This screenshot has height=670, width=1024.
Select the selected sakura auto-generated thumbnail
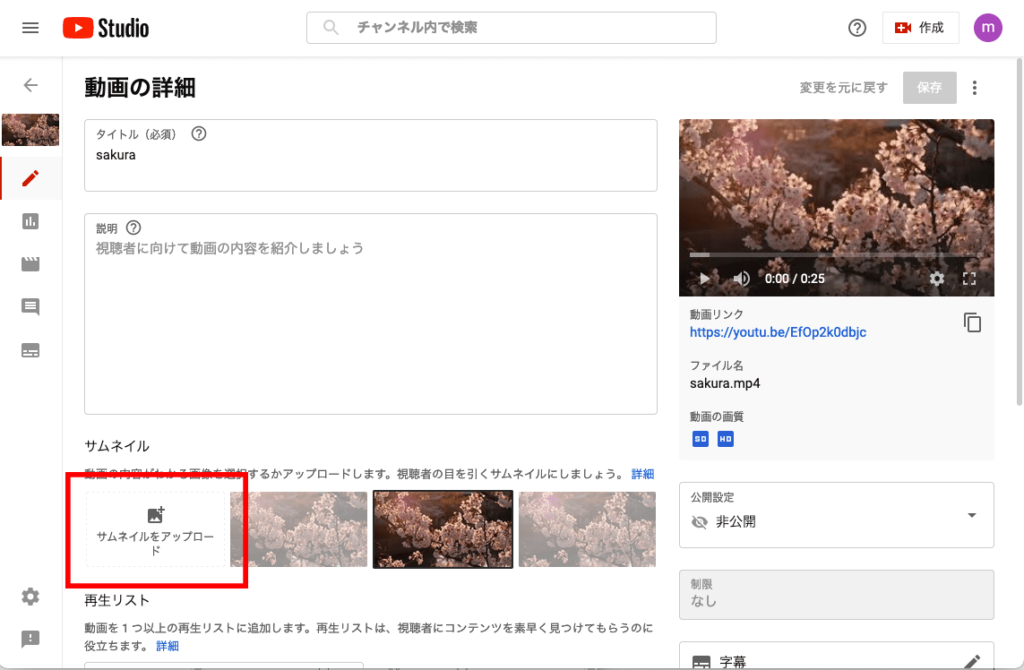(x=442, y=529)
